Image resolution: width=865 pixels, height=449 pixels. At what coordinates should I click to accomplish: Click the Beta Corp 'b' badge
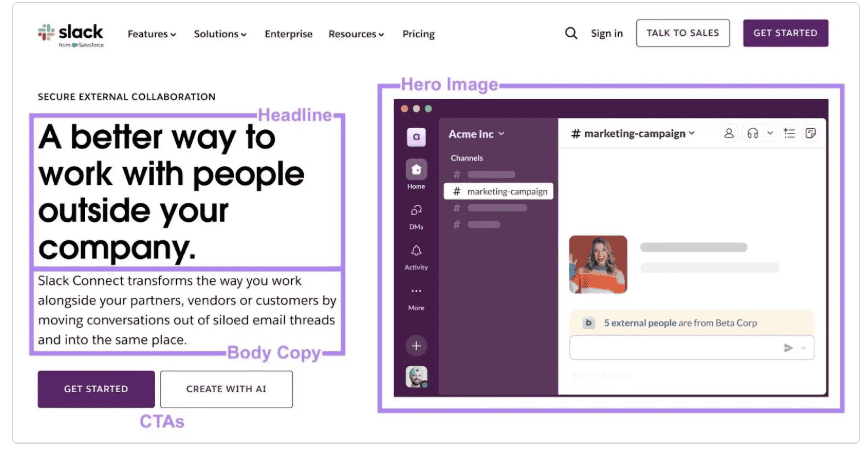click(x=589, y=323)
